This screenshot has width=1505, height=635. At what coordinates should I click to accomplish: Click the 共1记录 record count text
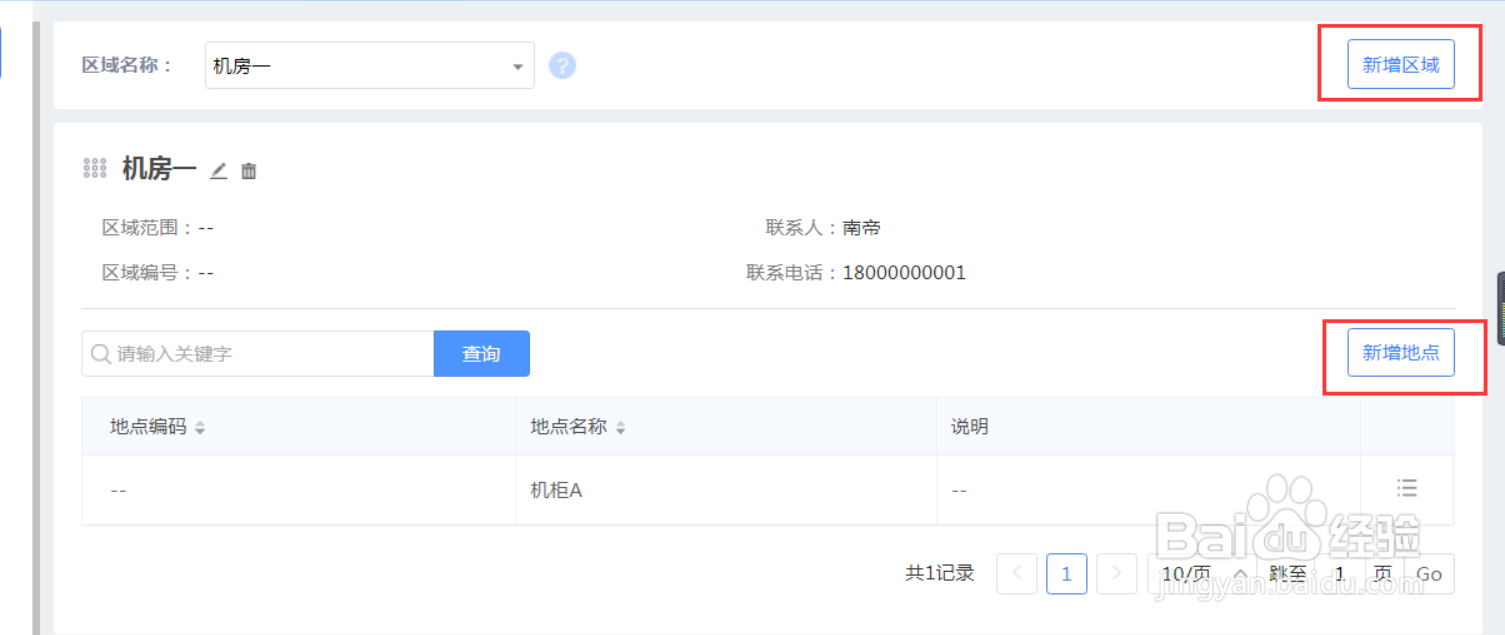click(940, 573)
